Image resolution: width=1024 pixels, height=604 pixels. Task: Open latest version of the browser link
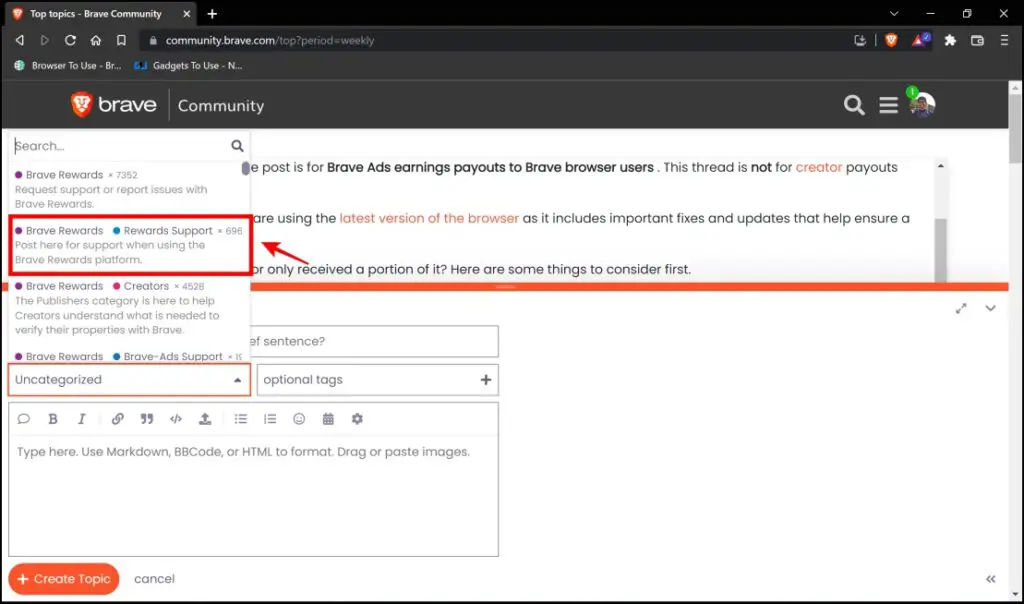tap(429, 218)
